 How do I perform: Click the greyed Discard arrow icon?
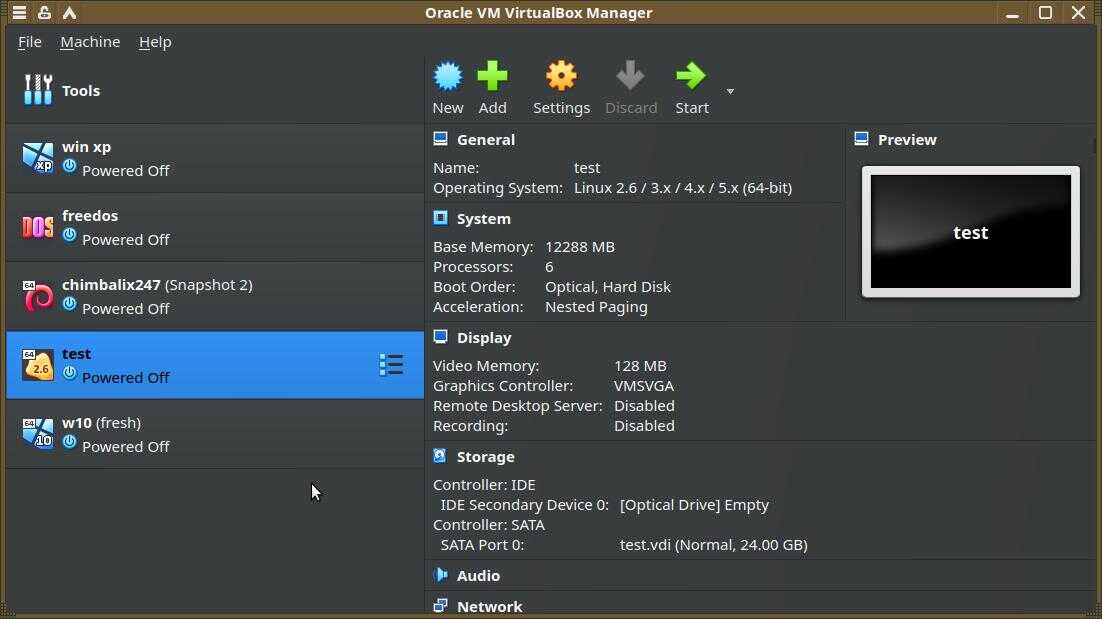630,76
